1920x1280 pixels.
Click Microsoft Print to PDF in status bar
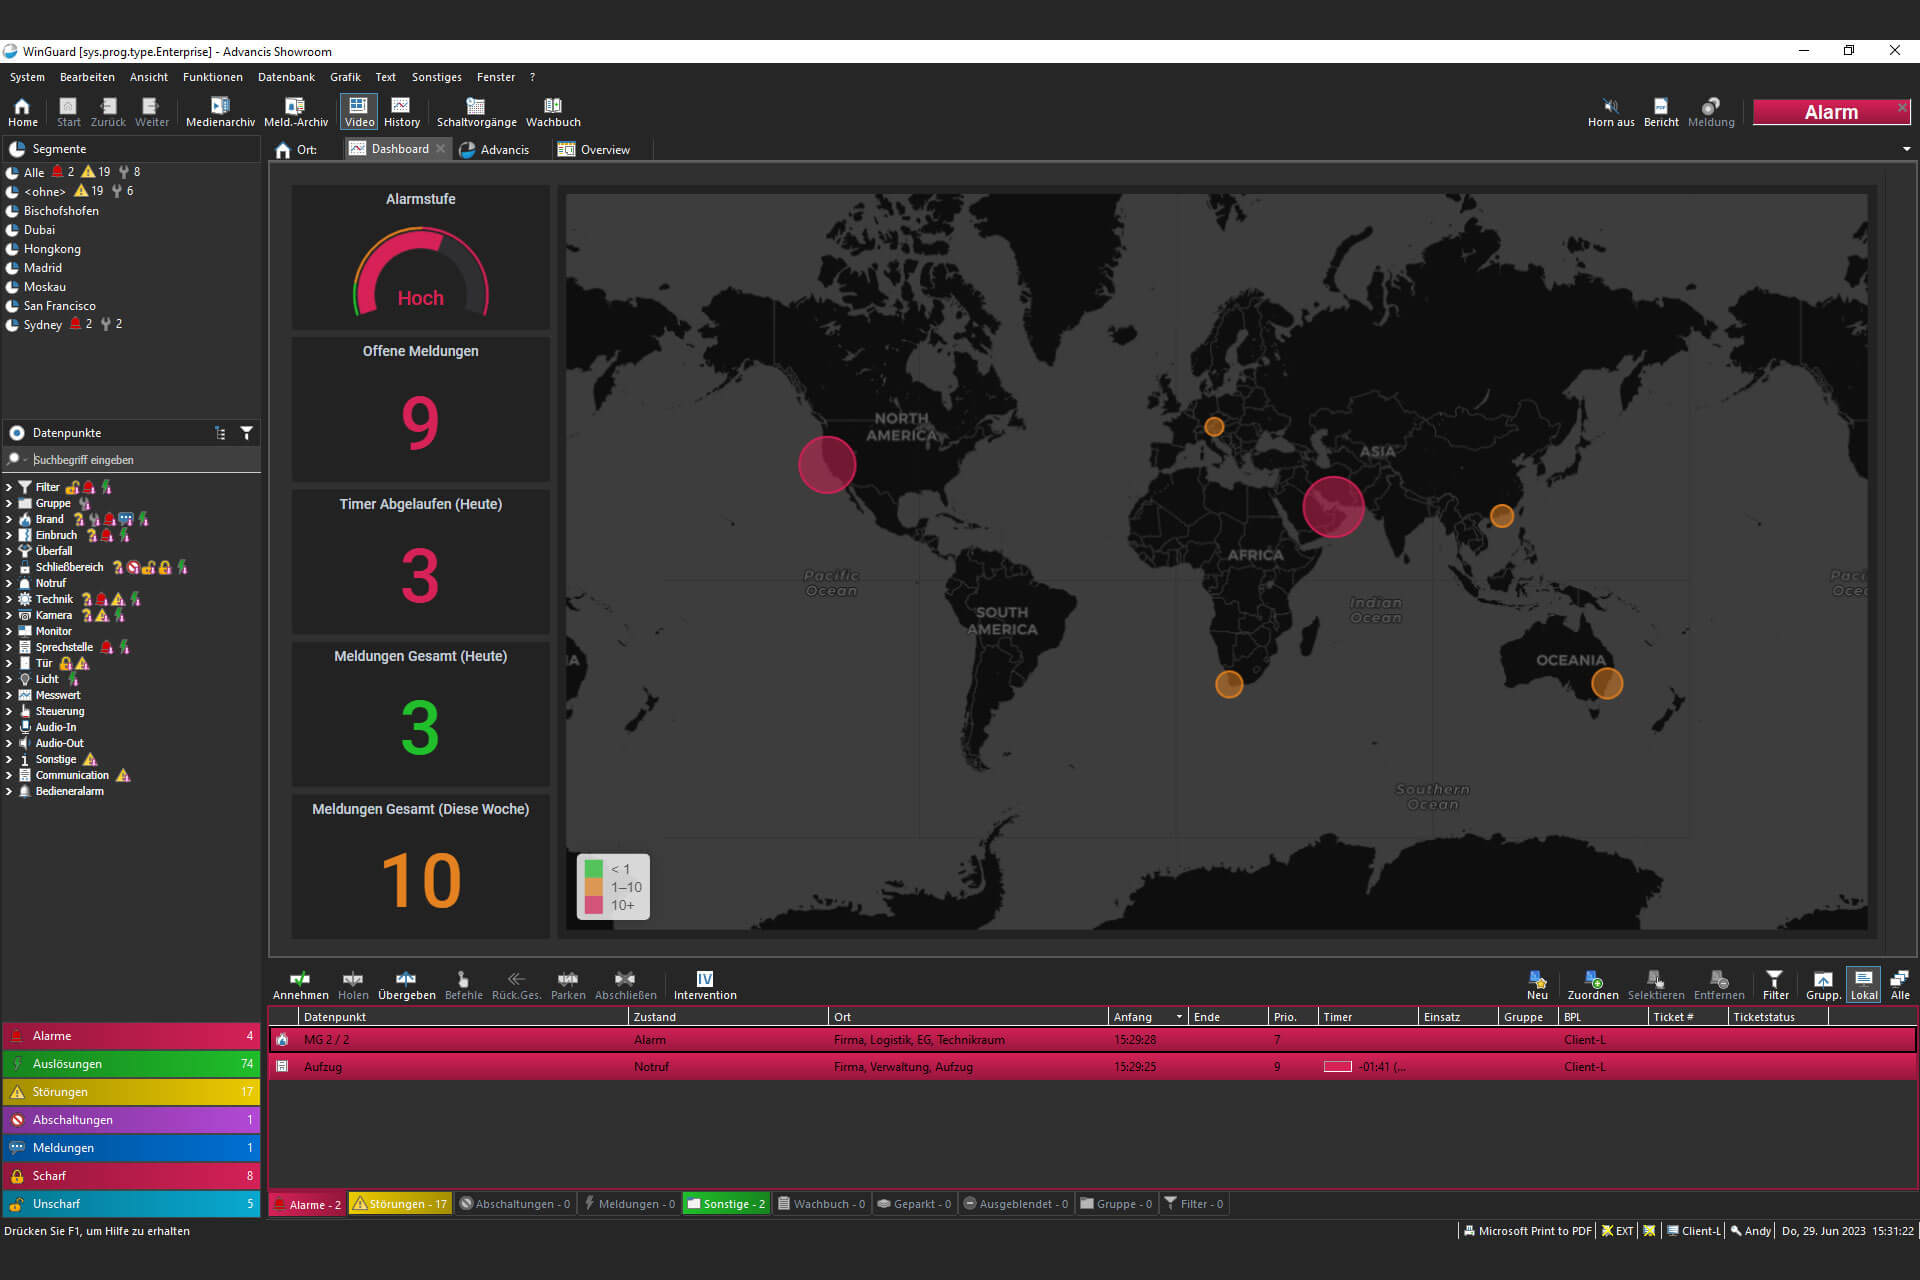1527,1231
